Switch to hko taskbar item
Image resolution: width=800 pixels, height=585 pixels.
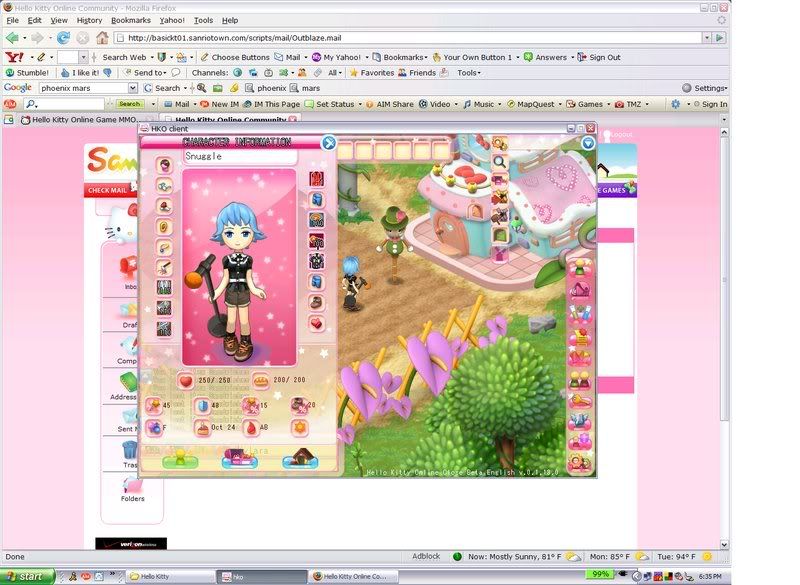261,576
